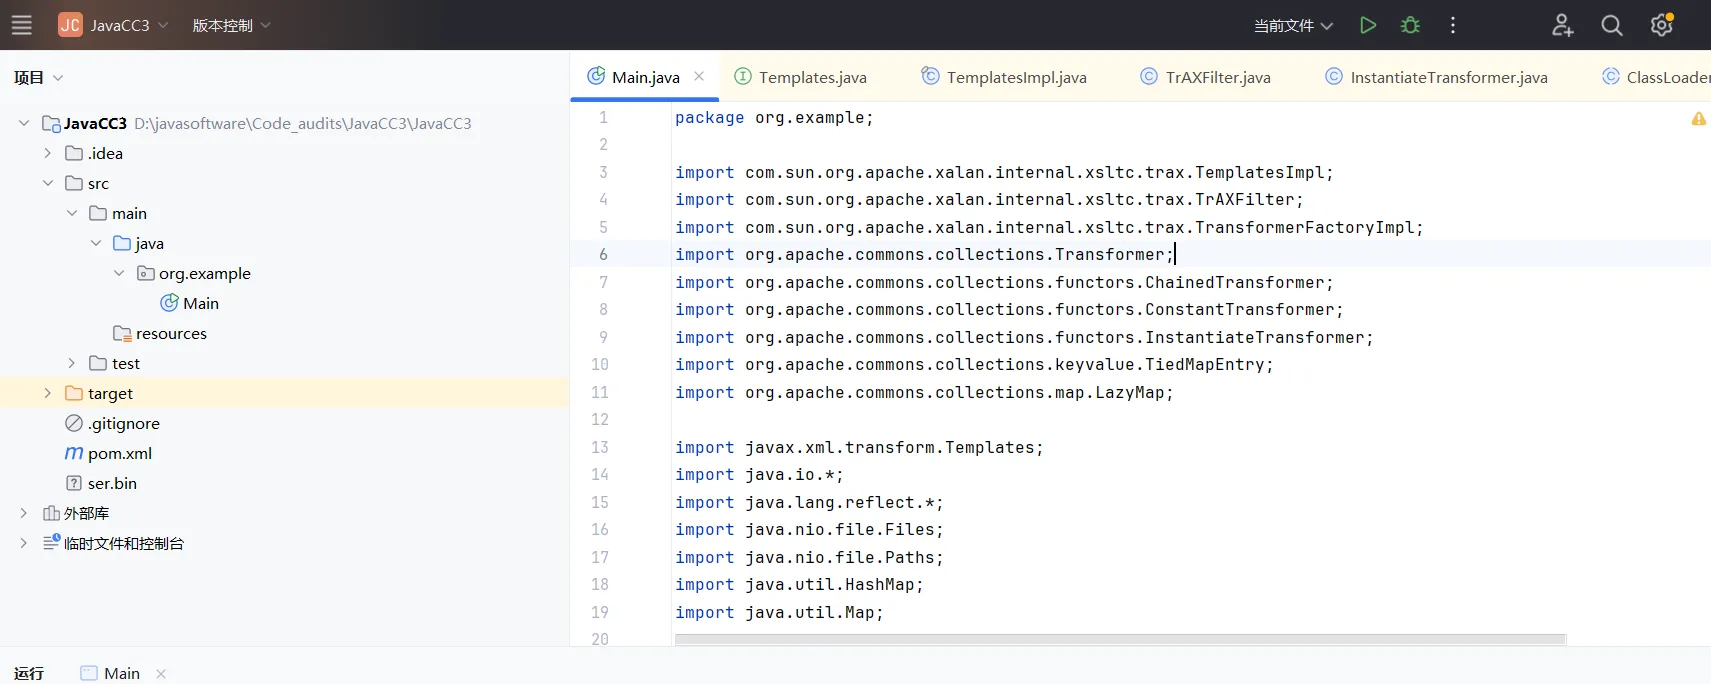Image resolution: width=1712 pixels, height=684 pixels.
Task: Collapse the src folder
Action: click(47, 183)
